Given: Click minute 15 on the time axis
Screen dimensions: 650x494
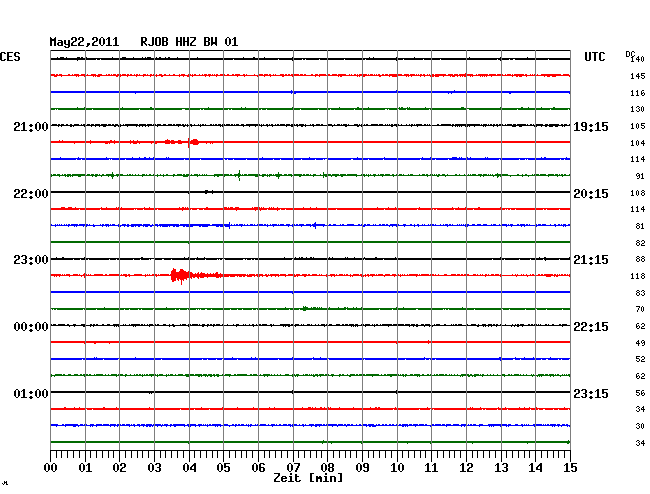Looking at the screenshot, I should tap(570, 468).
